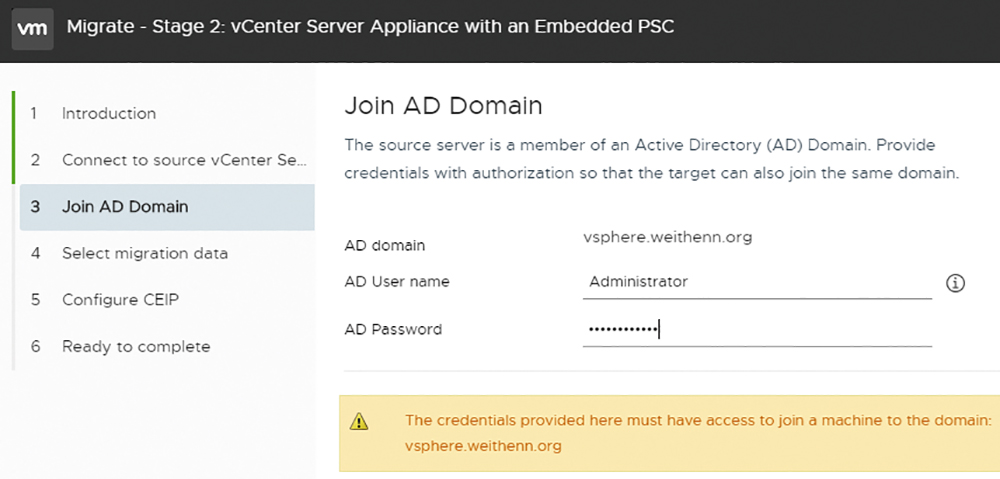Click vsphere.weithenn.org in the warning banner
This screenshot has width=1000, height=479.
click(x=483, y=446)
